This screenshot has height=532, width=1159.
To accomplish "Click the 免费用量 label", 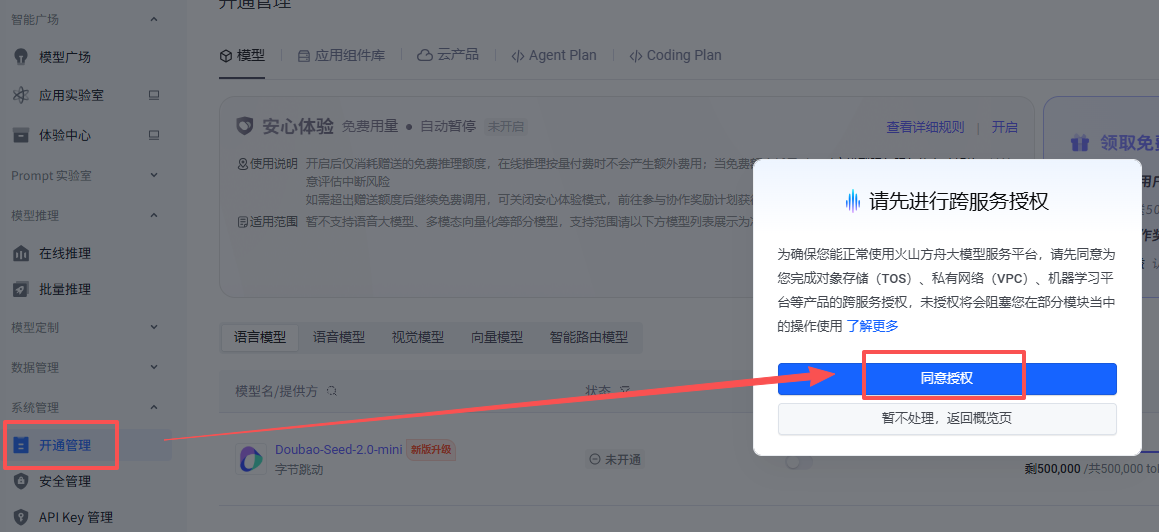I will coord(370,126).
